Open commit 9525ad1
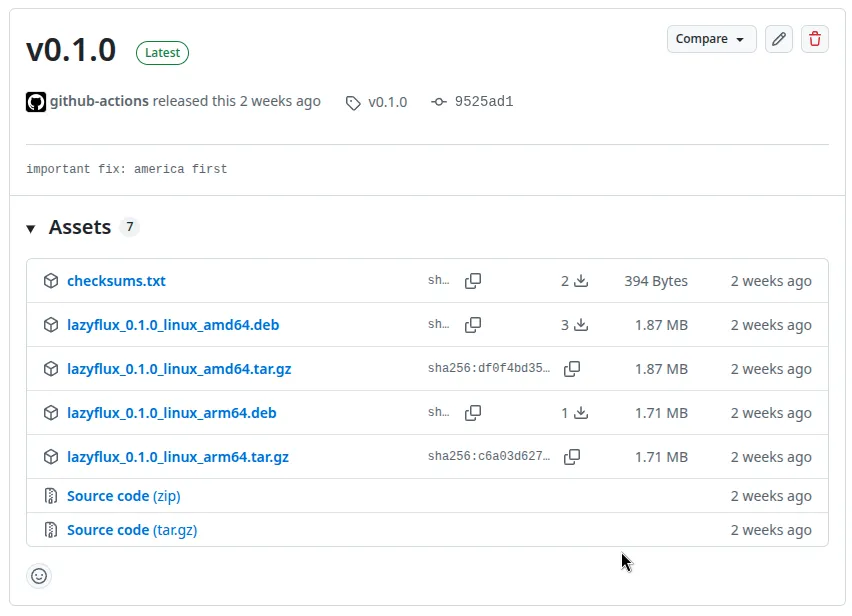This screenshot has width=852, height=616. click(484, 102)
